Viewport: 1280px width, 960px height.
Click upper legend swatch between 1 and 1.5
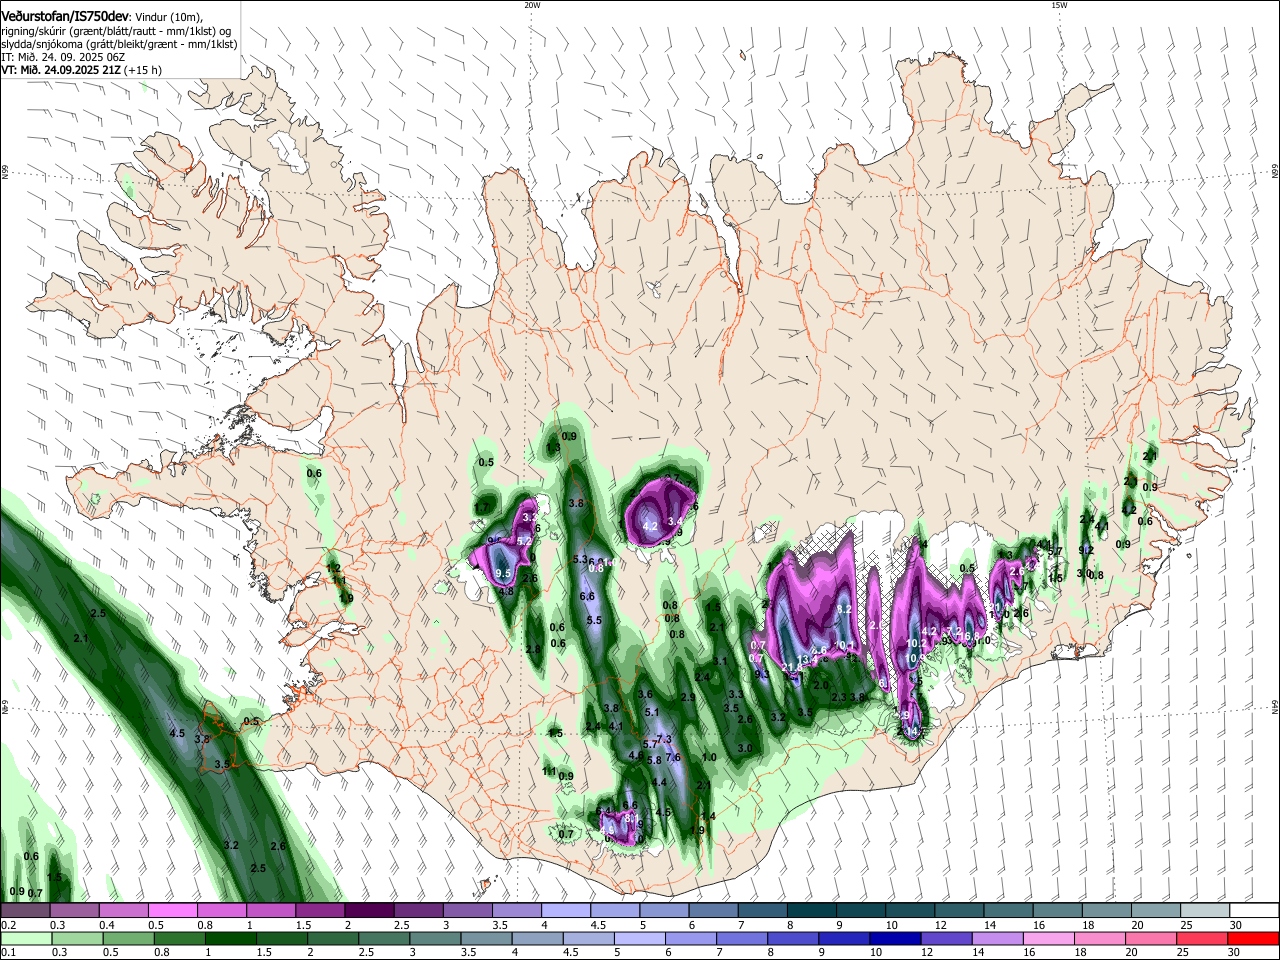pos(271,911)
